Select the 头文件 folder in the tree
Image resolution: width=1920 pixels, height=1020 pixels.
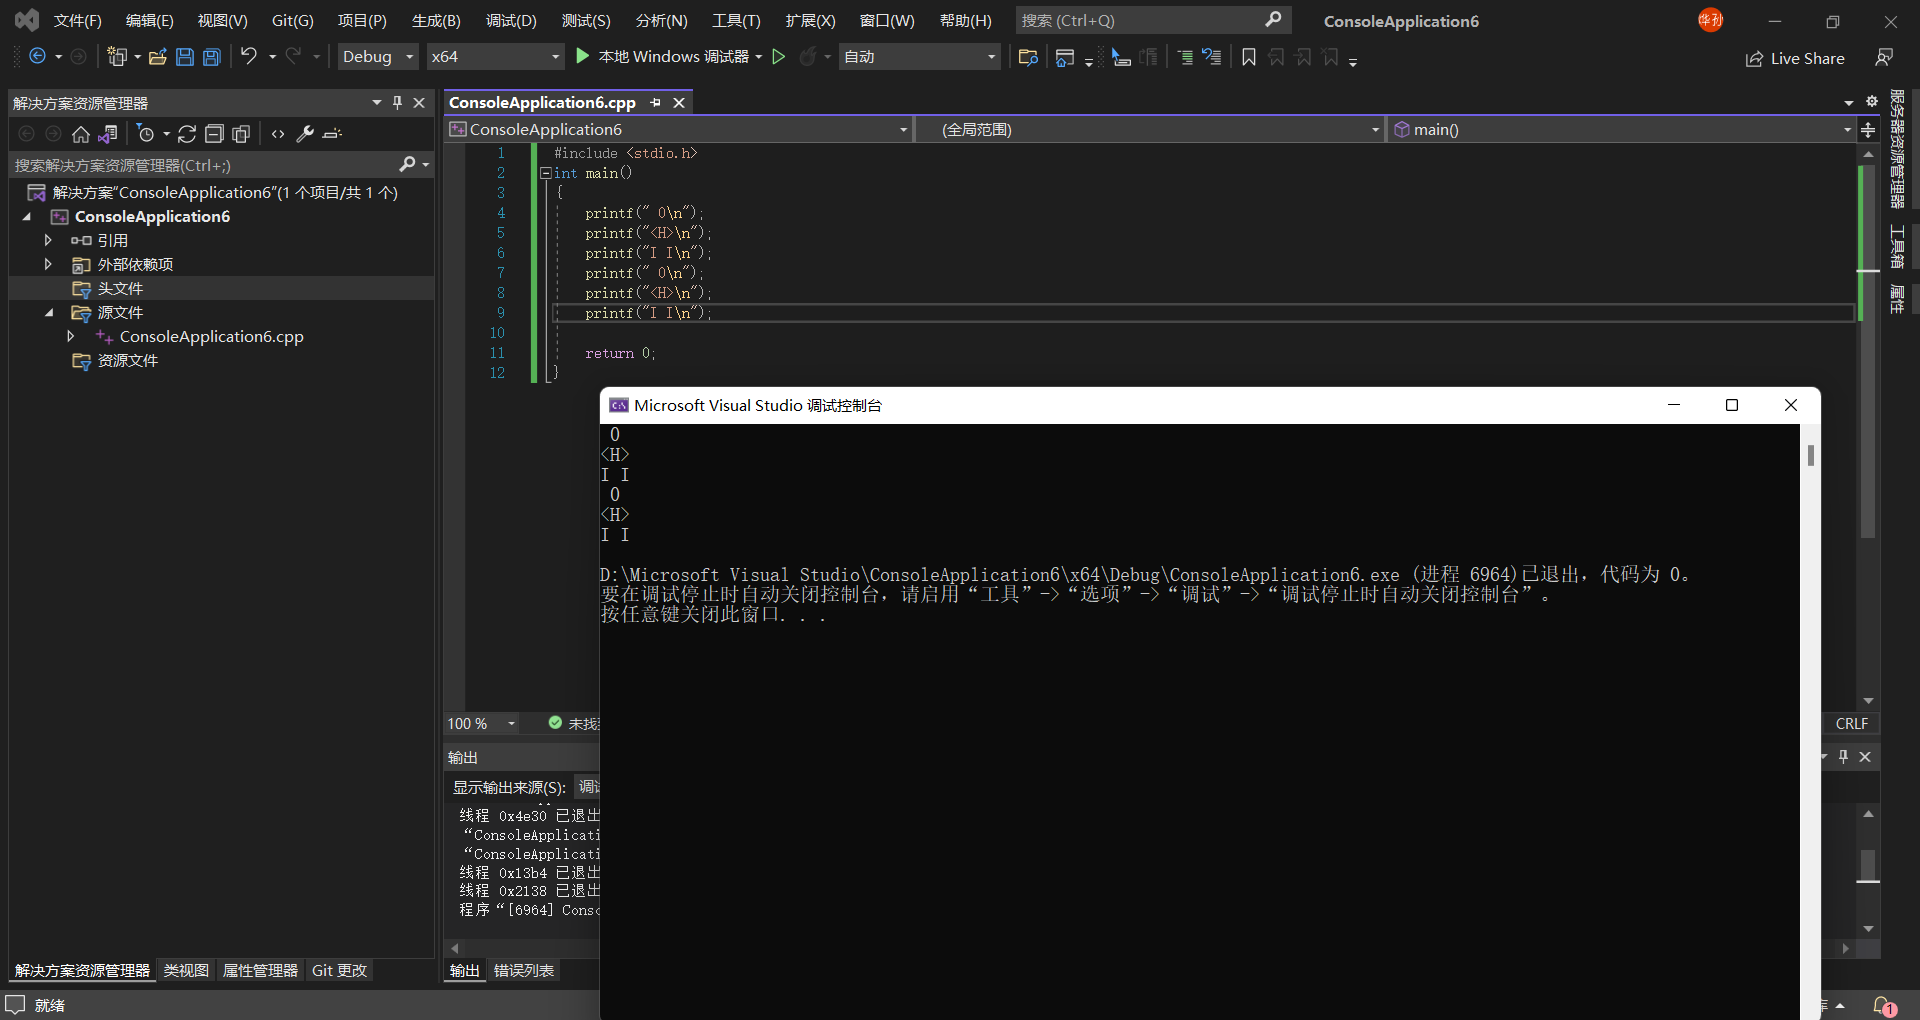point(120,289)
